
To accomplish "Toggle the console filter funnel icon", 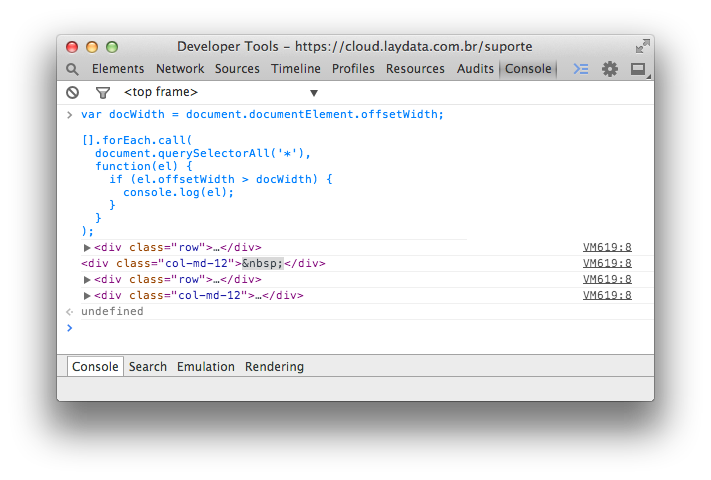I will (x=102, y=92).
